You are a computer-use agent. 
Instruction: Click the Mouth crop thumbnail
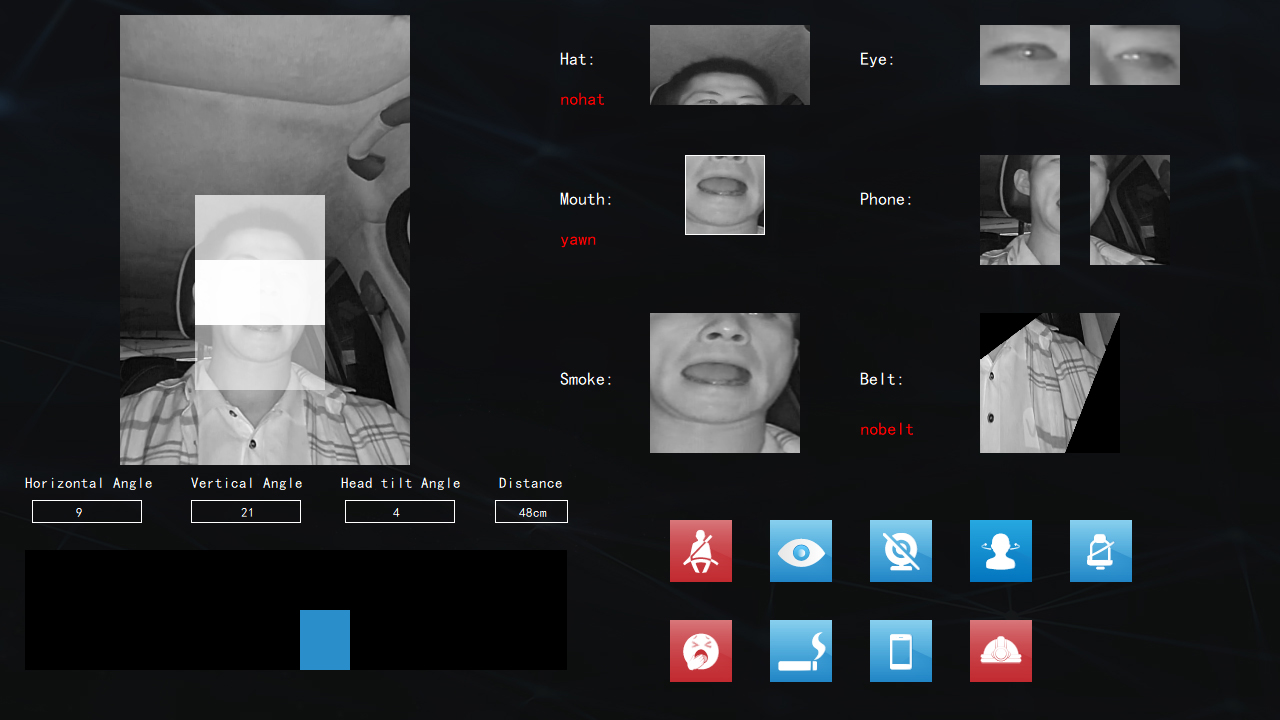pos(725,195)
